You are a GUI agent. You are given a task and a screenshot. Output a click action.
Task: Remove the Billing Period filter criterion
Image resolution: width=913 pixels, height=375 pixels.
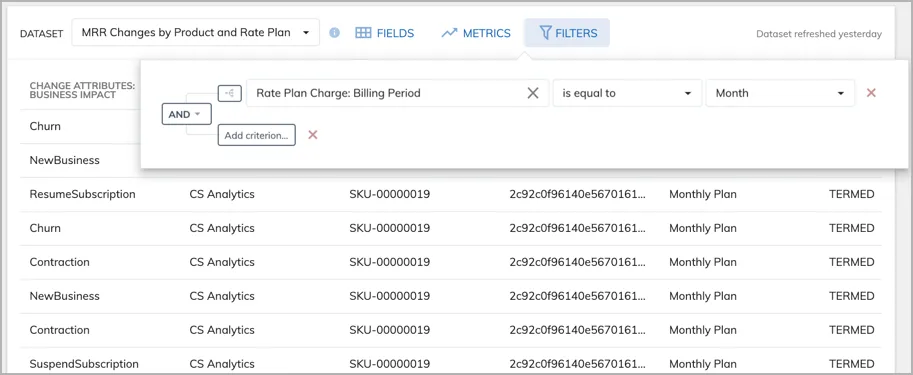pos(871,93)
